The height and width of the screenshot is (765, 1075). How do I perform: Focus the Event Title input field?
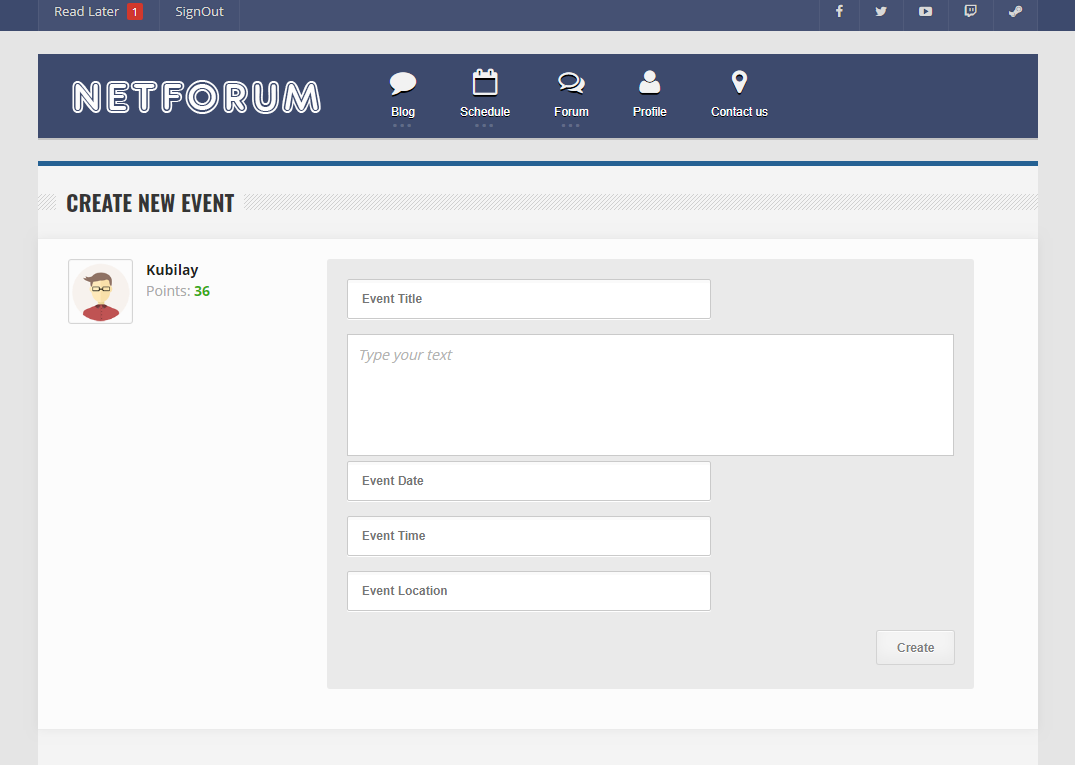pos(528,298)
